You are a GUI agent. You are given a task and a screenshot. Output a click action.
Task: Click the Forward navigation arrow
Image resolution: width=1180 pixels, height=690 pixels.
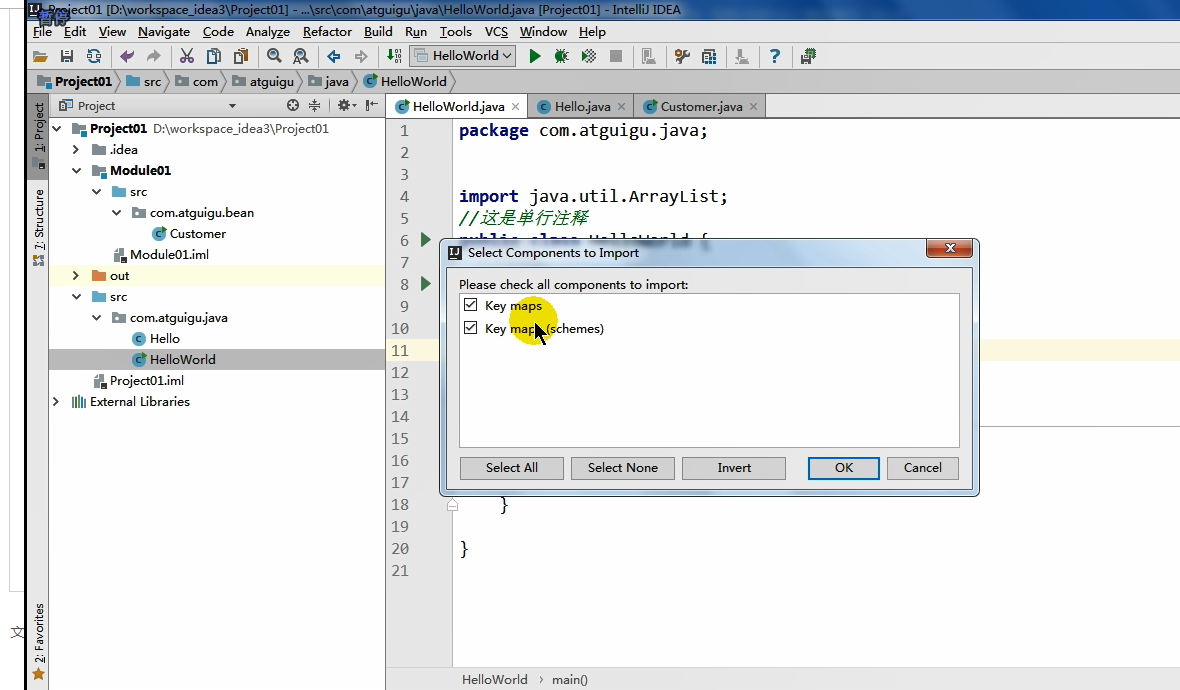click(360, 56)
